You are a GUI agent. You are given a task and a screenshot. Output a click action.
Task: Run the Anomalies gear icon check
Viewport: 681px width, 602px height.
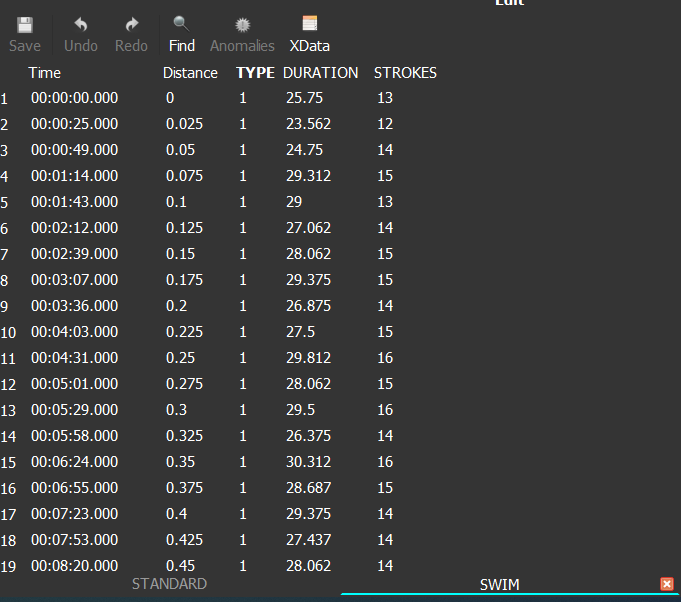click(x=242, y=25)
